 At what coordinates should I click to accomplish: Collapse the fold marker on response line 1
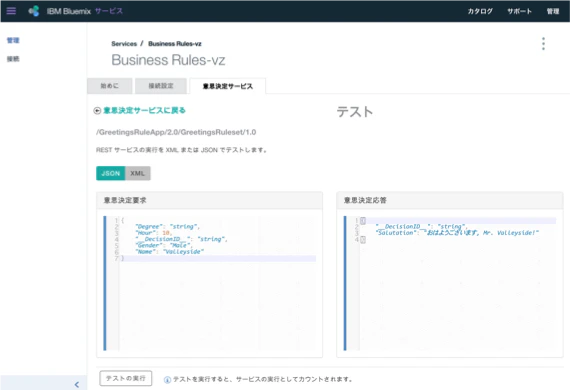click(x=363, y=220)
